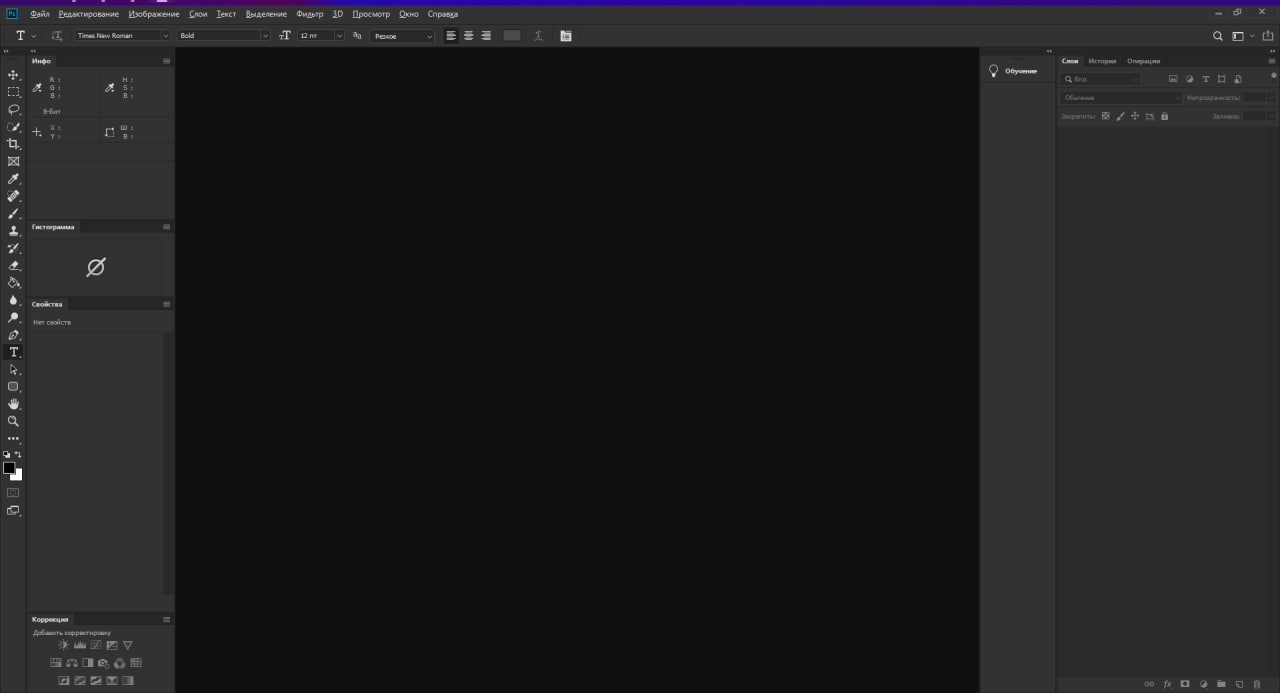
Task: Select the Quick Selection tool
Action: (x=13, y=127)
